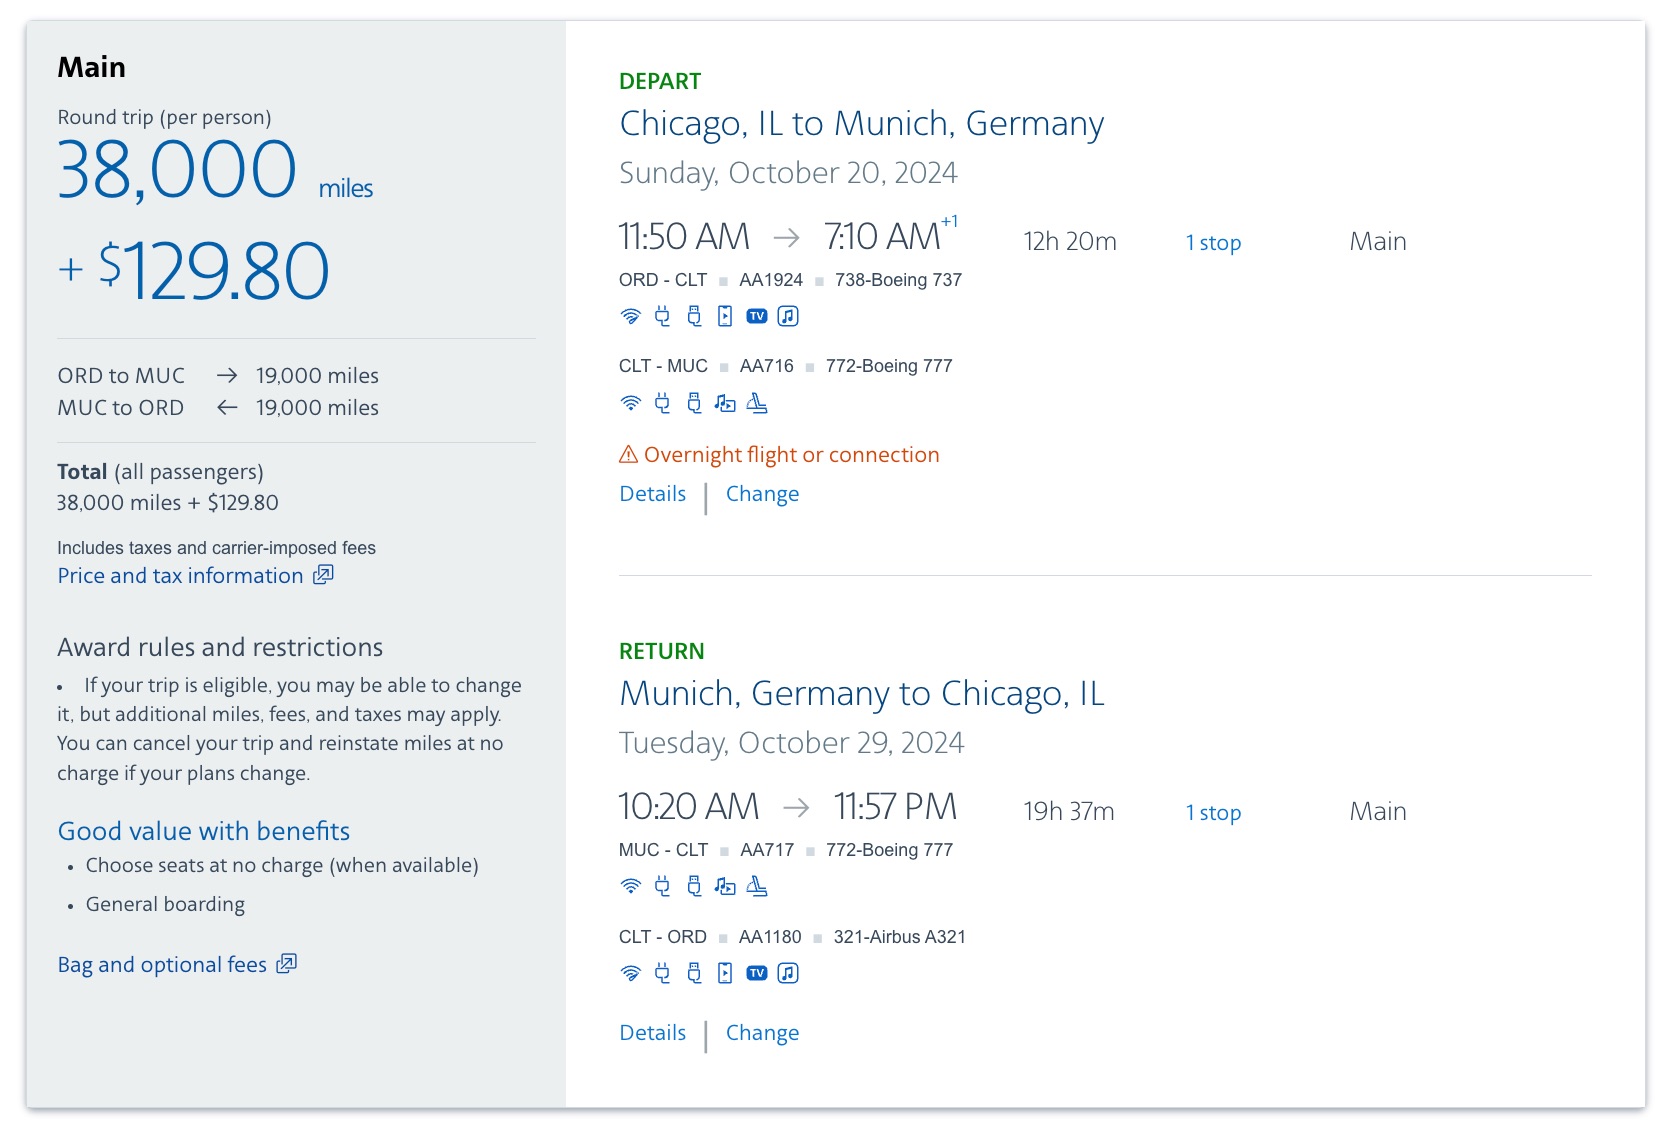The height and width of the screenshot is (1128, 1672).
Task: Open Price and tax information
Action: (180, 575)
